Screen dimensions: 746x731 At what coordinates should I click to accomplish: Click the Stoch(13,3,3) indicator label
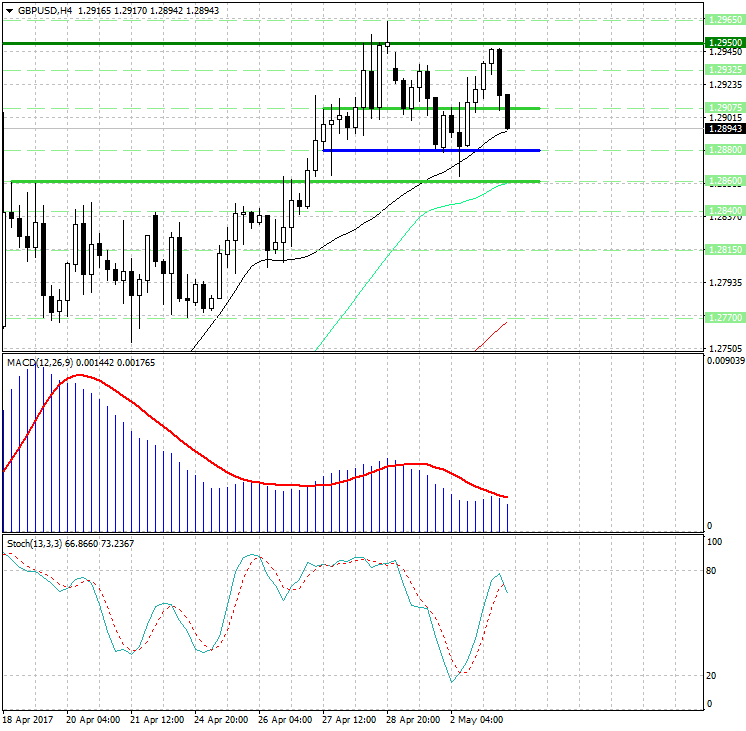(34, 543)
